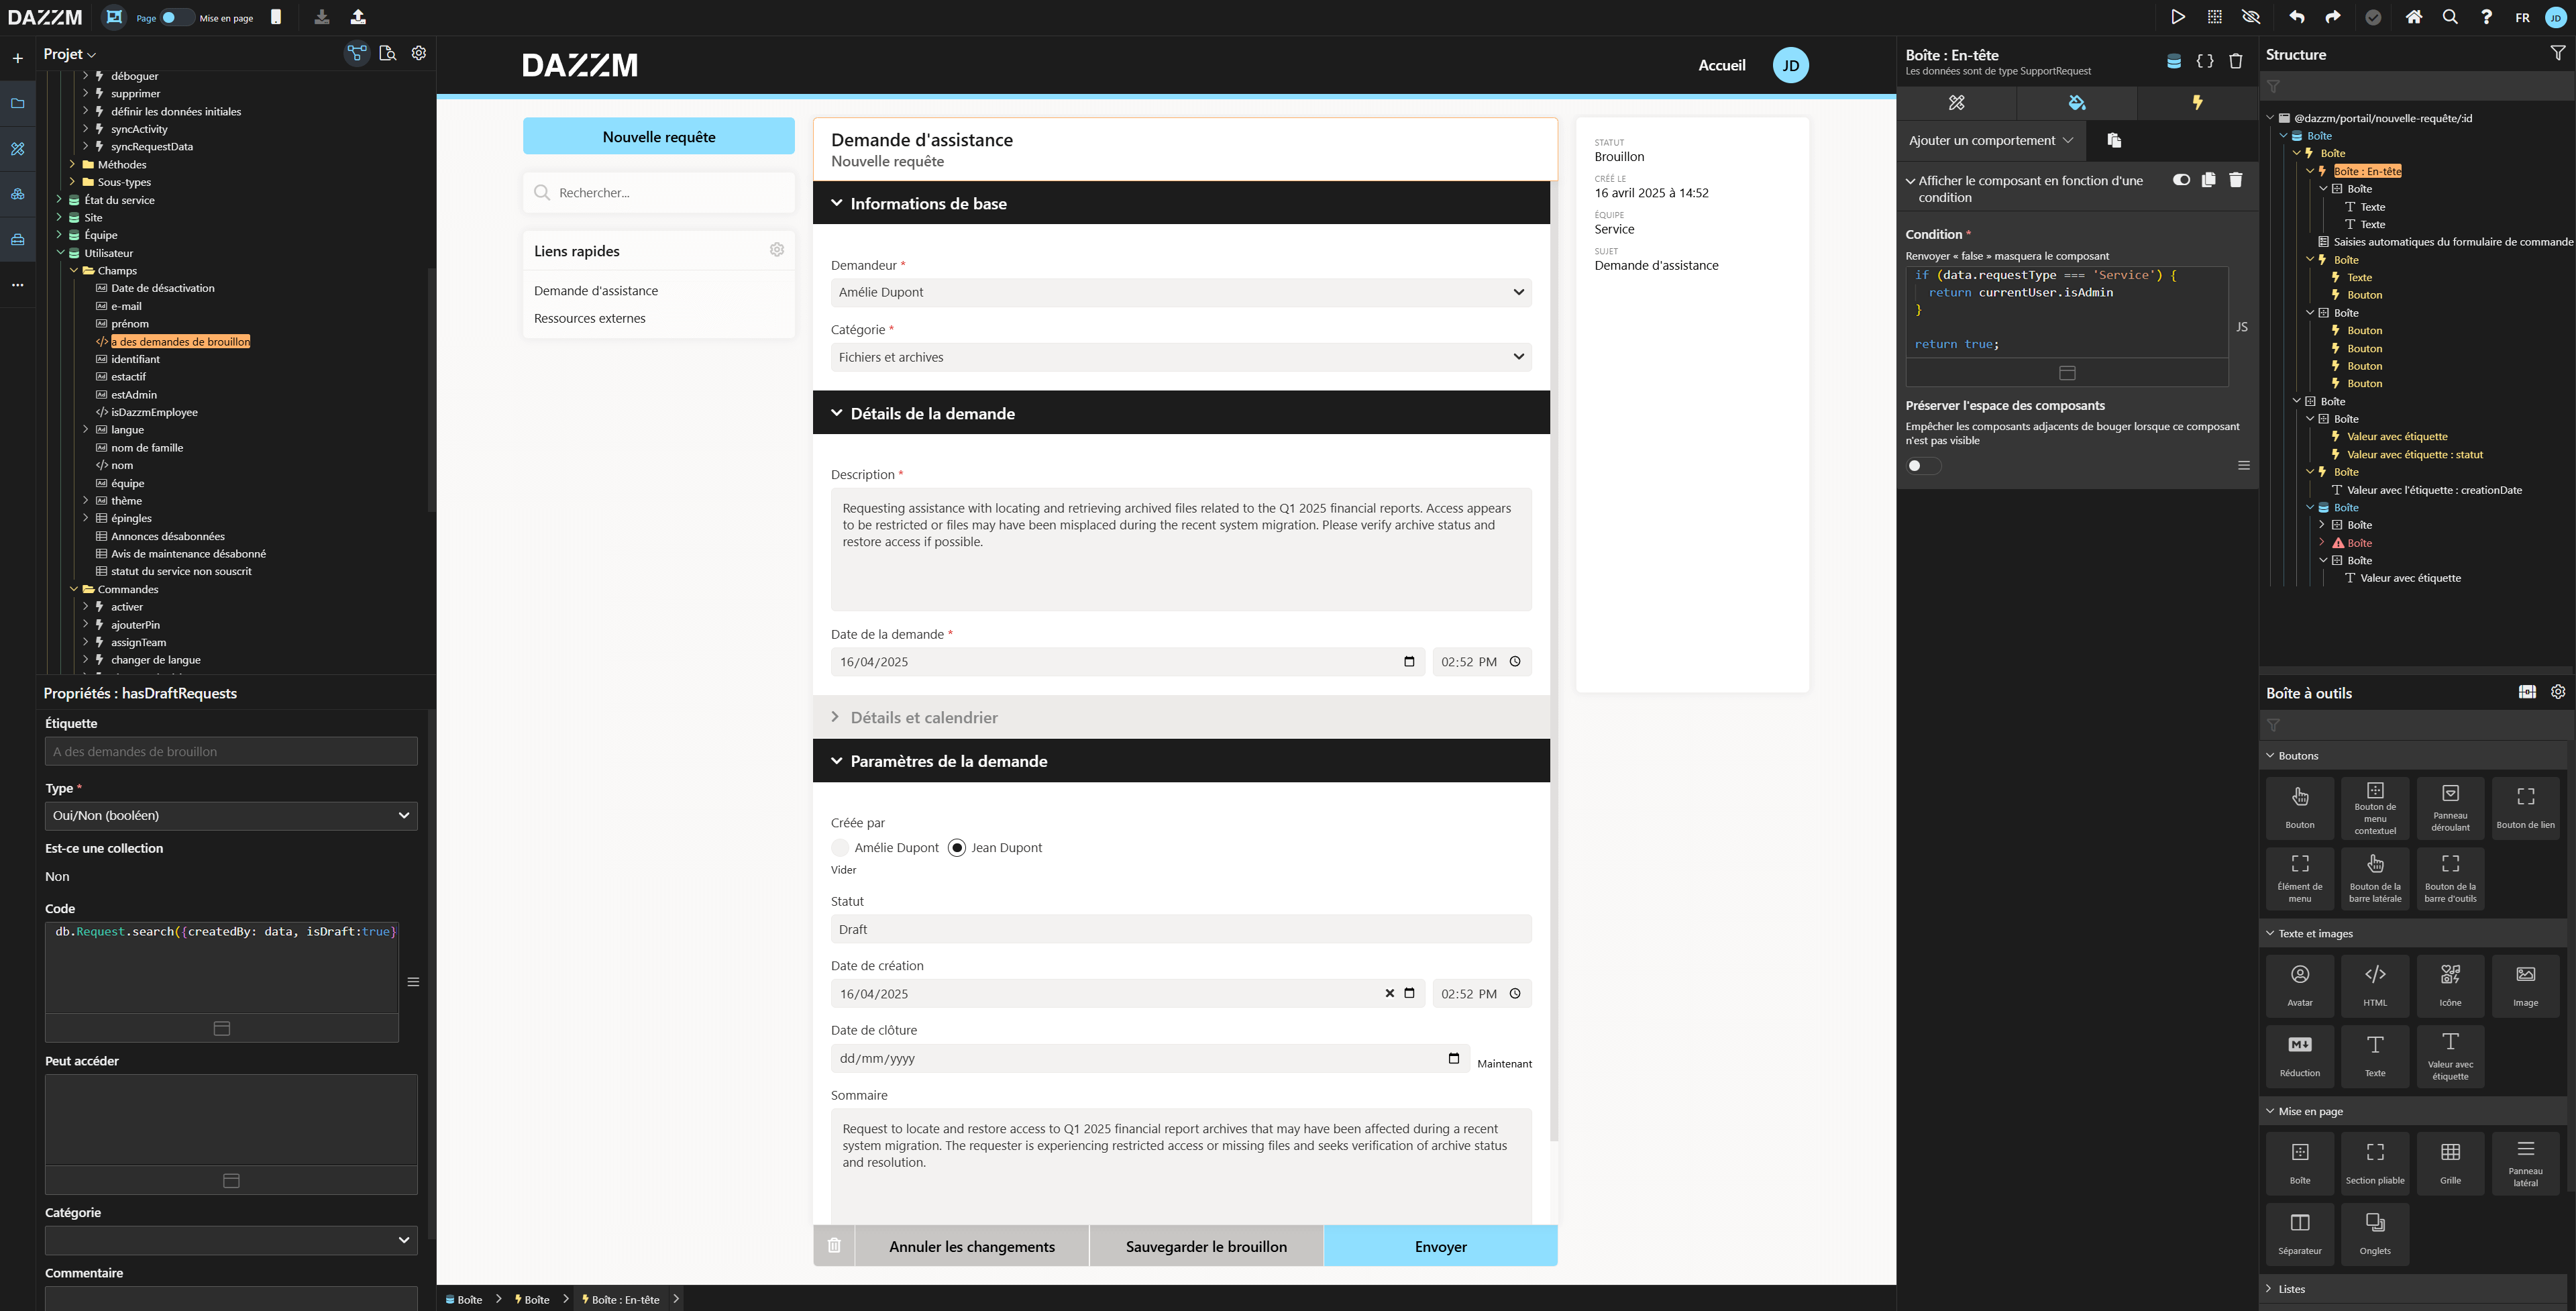Collapse Informations de base section
Image resolution: width=2576 pixels, height=1311 pixels.
(1181, 203)
